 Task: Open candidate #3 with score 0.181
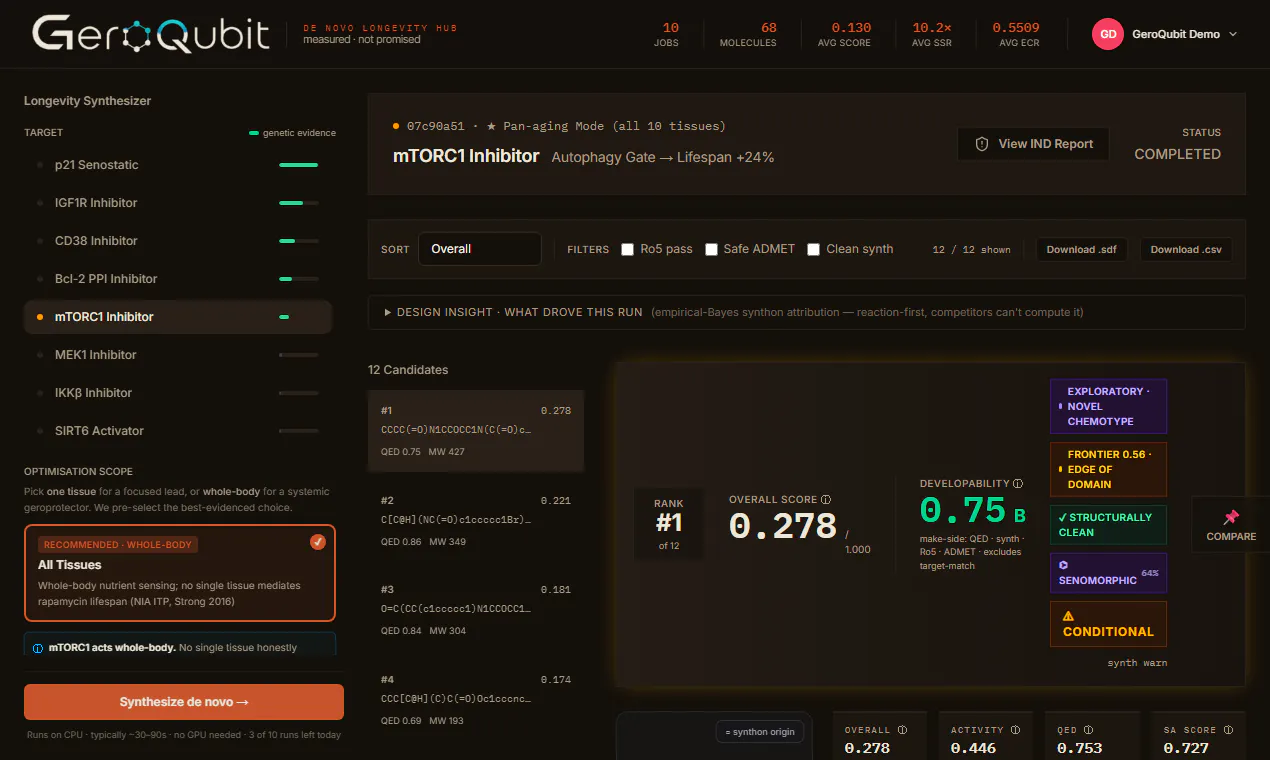pos(476,610)
